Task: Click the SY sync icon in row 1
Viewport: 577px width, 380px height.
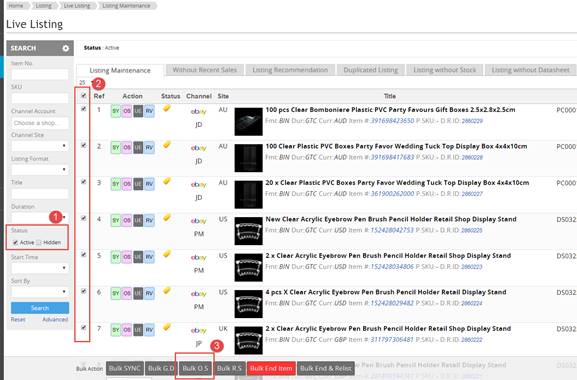Action: pos(116,111)
